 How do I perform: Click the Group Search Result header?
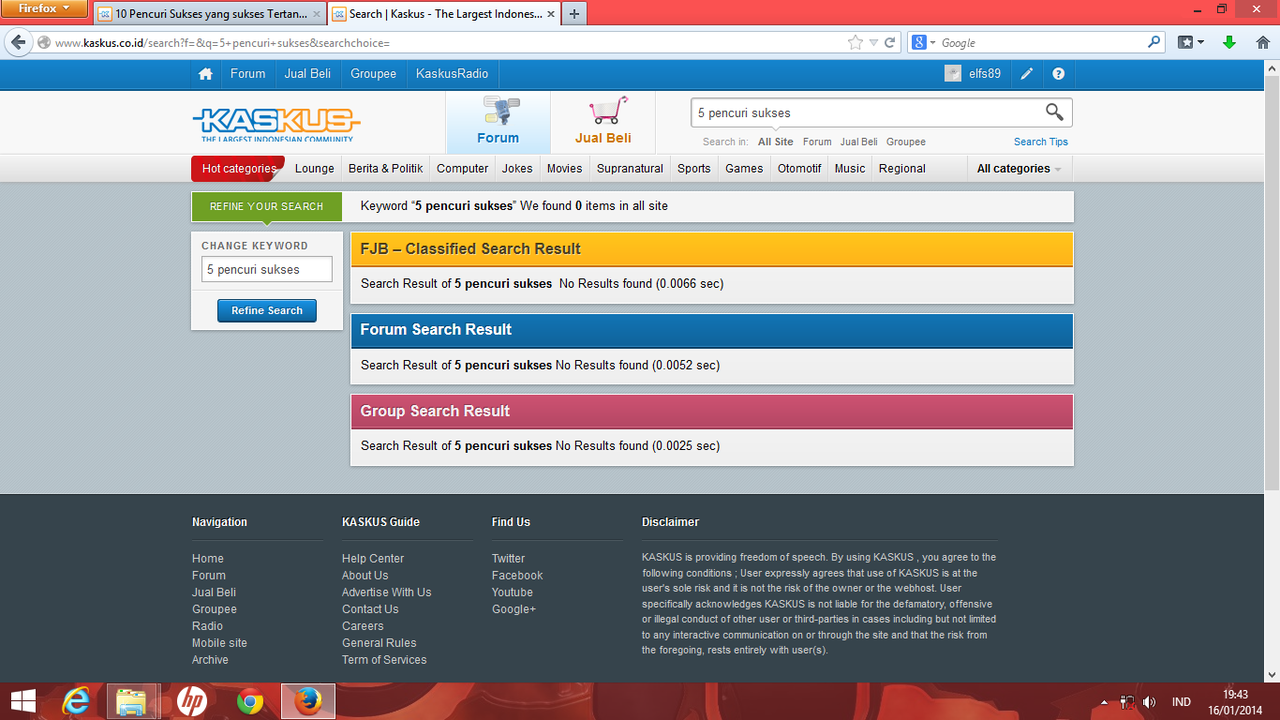point(712,411)
